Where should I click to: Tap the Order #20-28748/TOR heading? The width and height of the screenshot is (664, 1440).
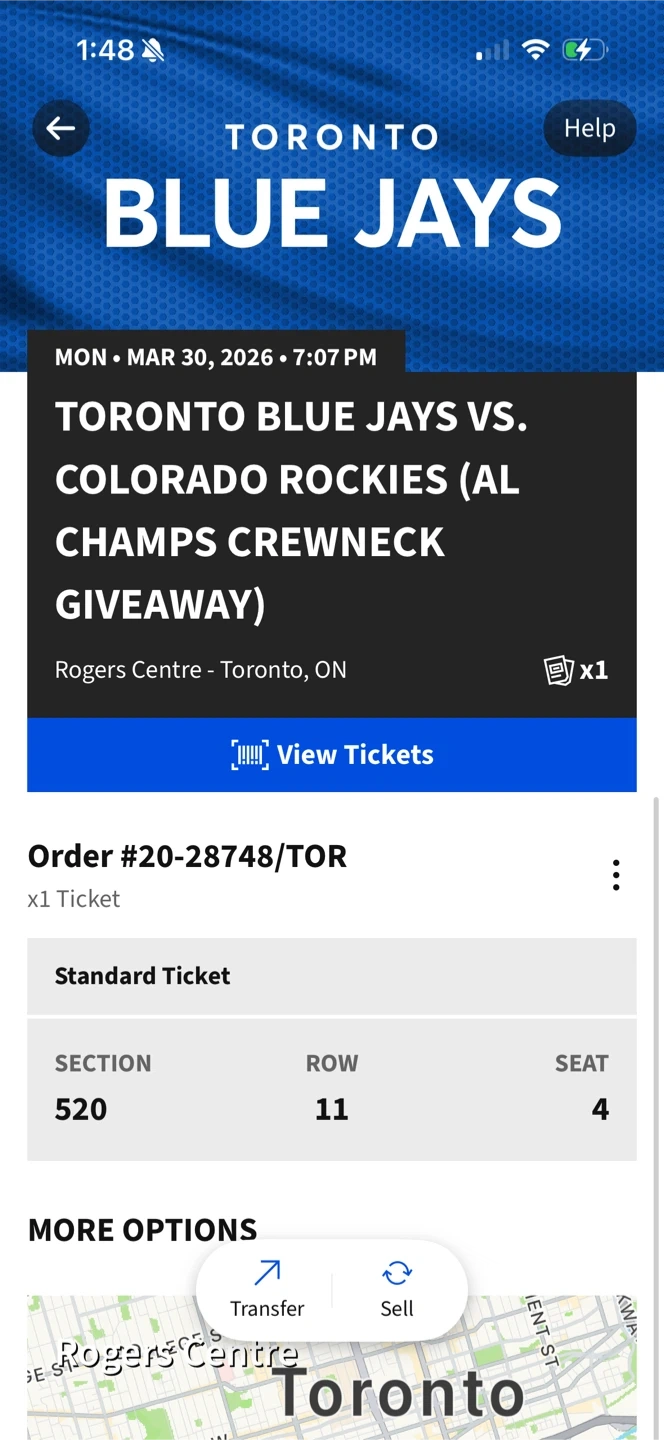click(188, 856)
